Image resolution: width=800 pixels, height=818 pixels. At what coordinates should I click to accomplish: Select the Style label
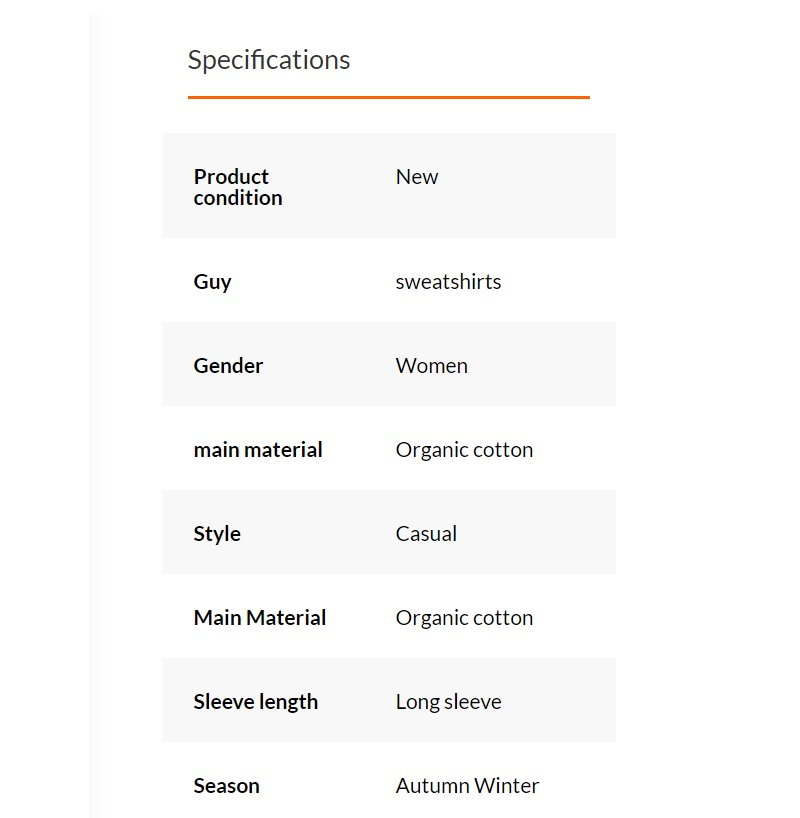click(x=217, y=534)
